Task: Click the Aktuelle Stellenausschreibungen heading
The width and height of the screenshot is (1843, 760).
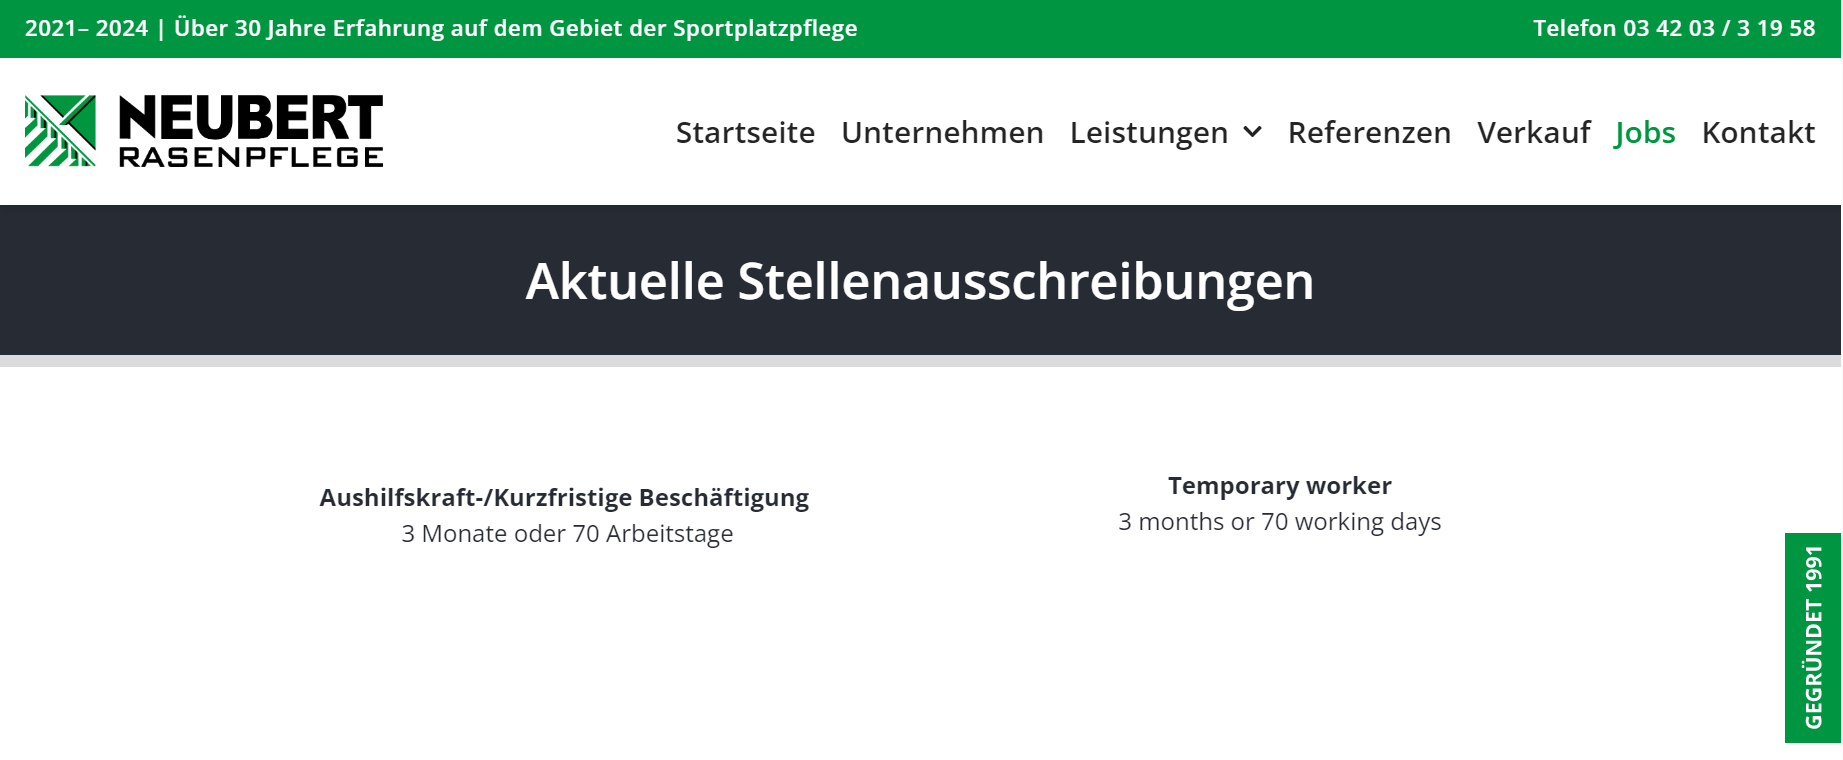Action: [920, 281]
